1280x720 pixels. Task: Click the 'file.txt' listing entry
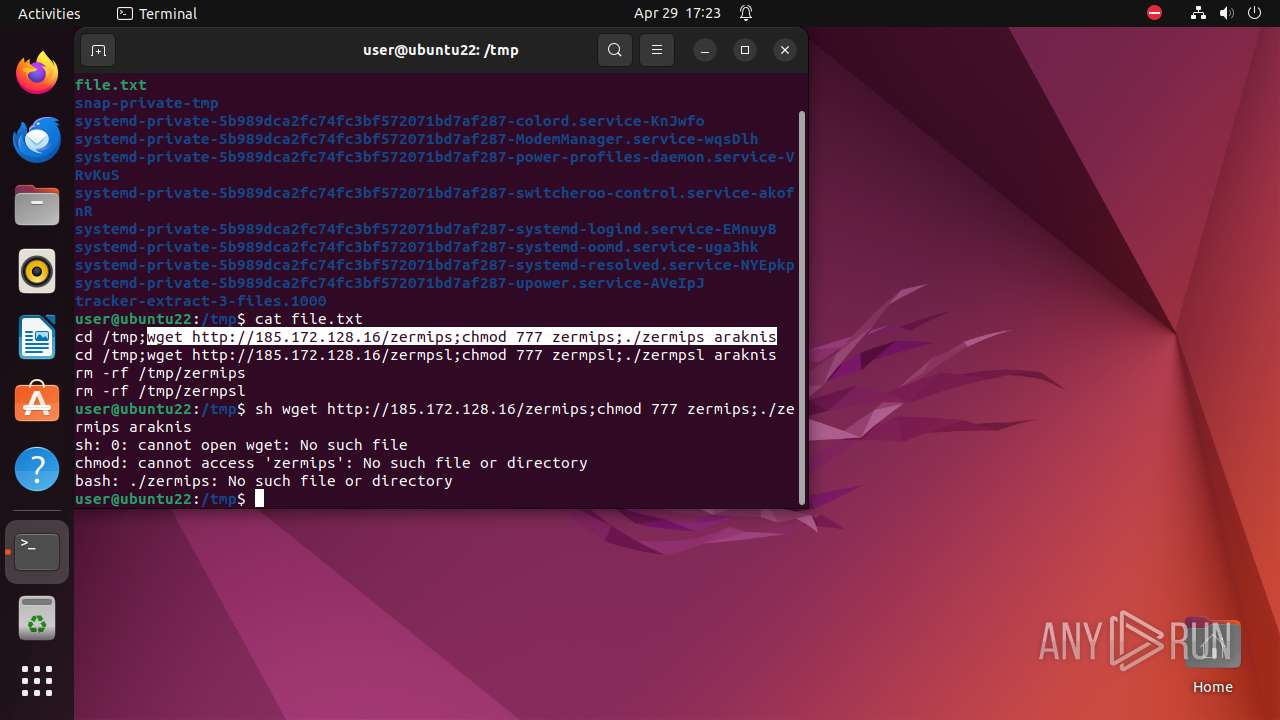click(111, 85)
